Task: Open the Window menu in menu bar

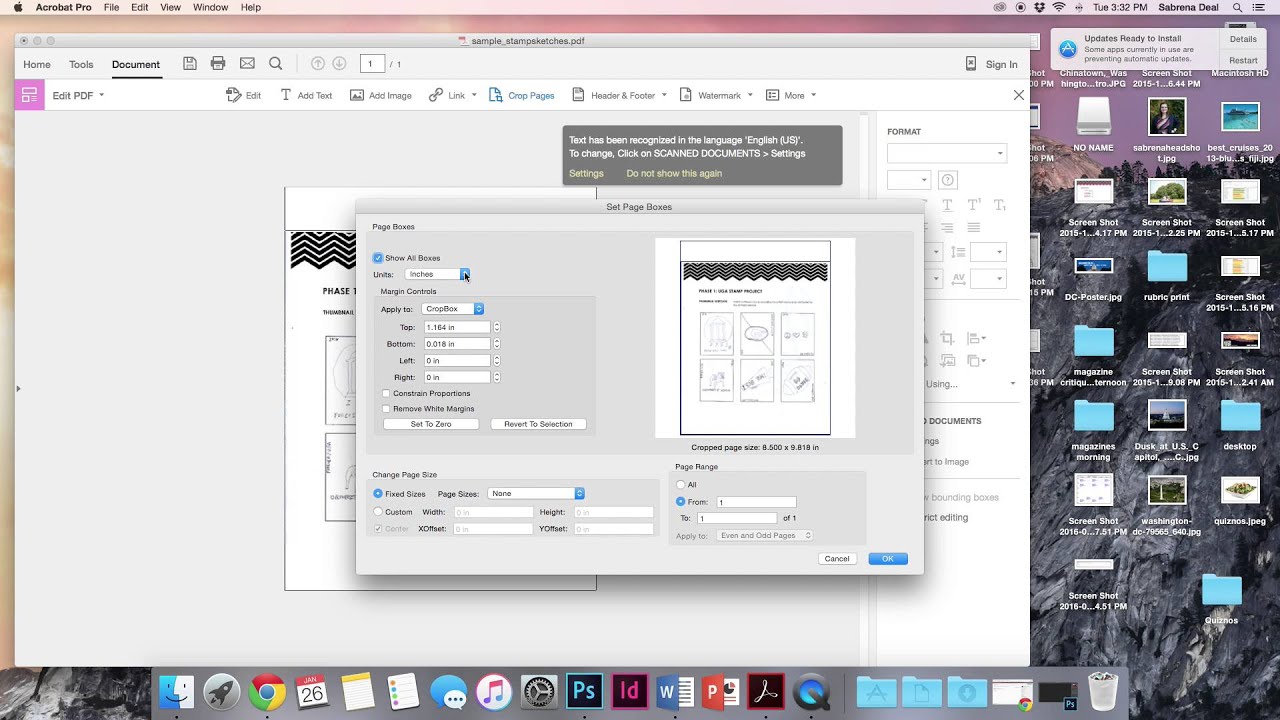Action: [x=211, y=7]
